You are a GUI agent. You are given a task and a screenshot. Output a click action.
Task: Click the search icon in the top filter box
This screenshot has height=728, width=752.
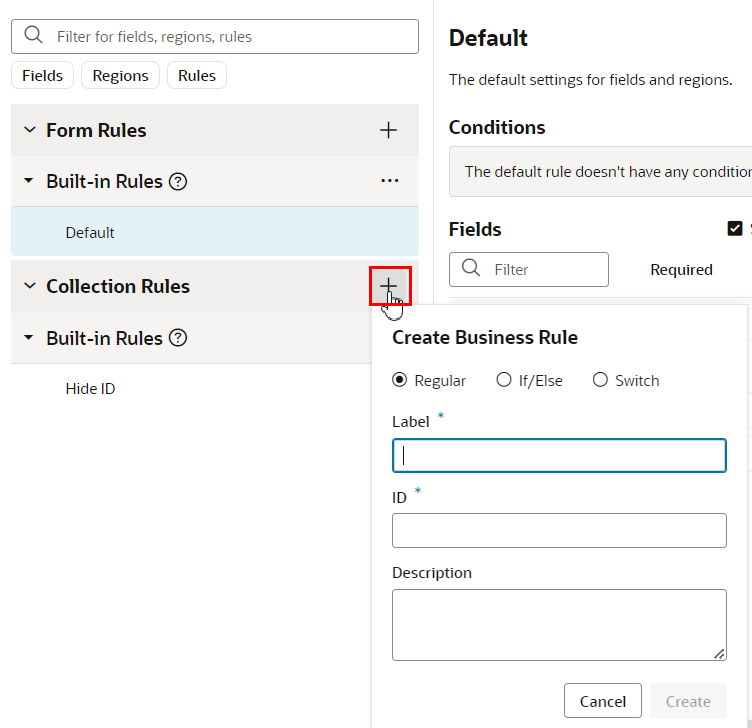33,36
